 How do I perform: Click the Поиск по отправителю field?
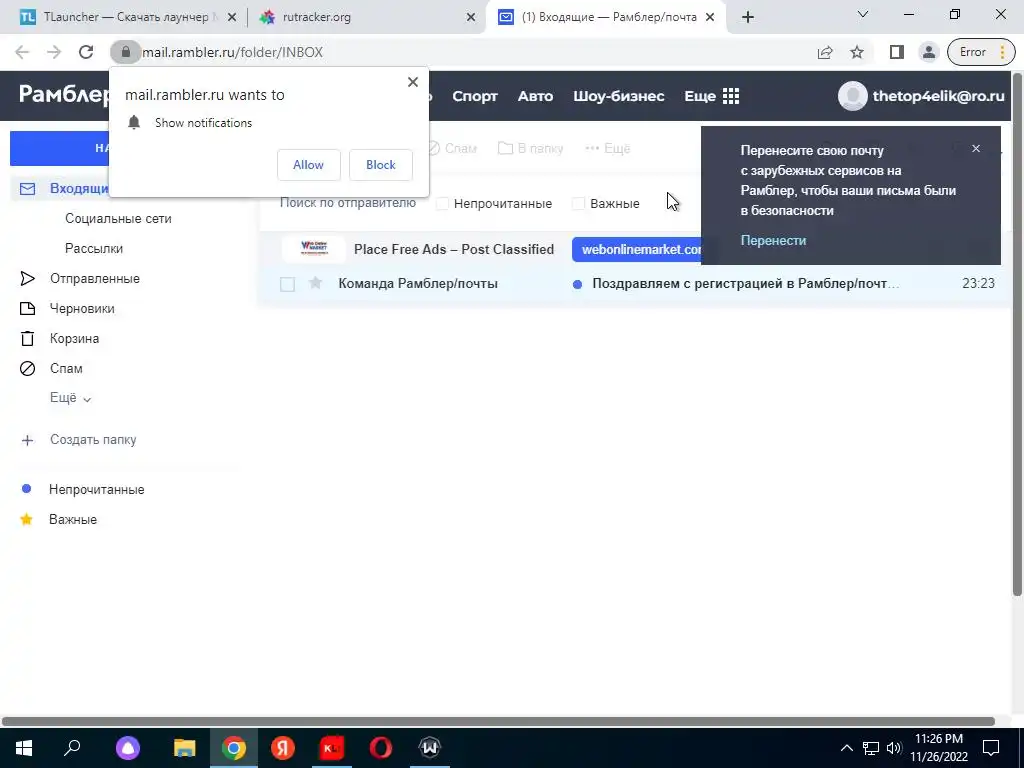347,203
